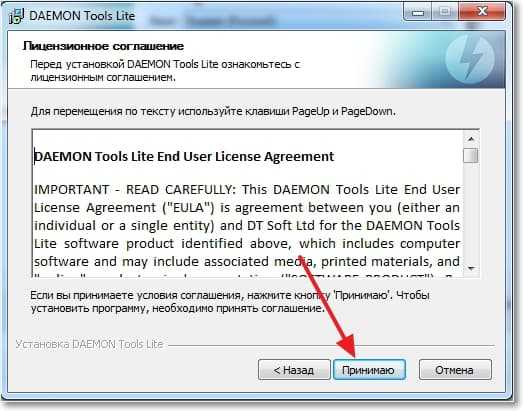Image resolution: width=523 pixels, height=411 pixels.
Task: Click the 'Лицензионное соглашение' header title
Action: pyautogui.click(x=103, y=46)
